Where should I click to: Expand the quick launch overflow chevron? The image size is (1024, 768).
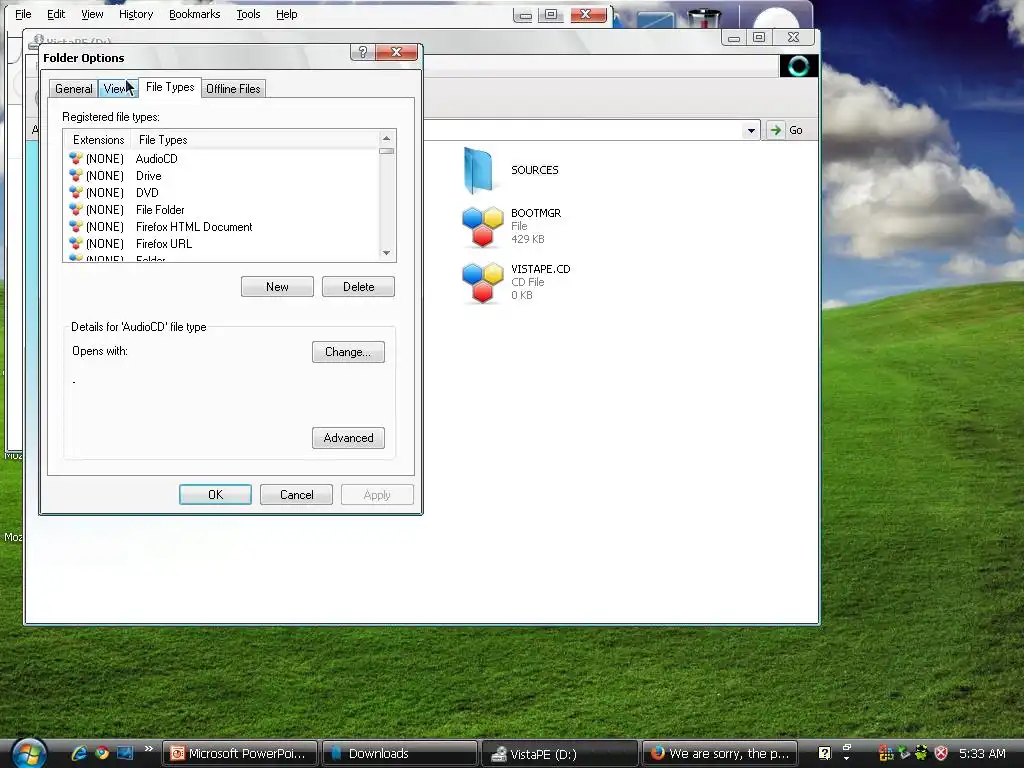149,748
